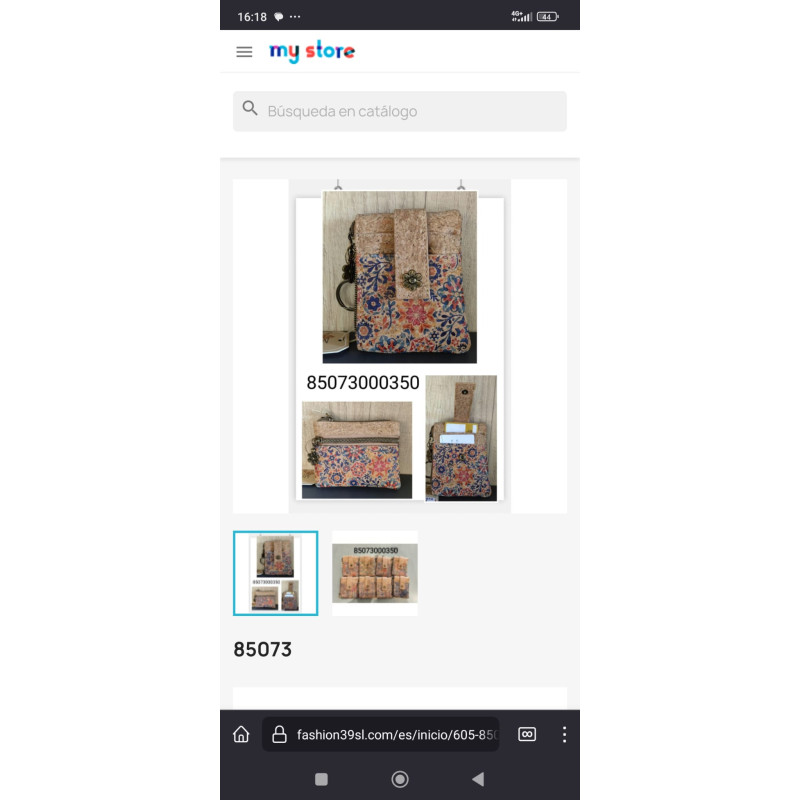800x800 pixels.
Task: Open the three-dot browser menu
Action: tap(564, 735)
